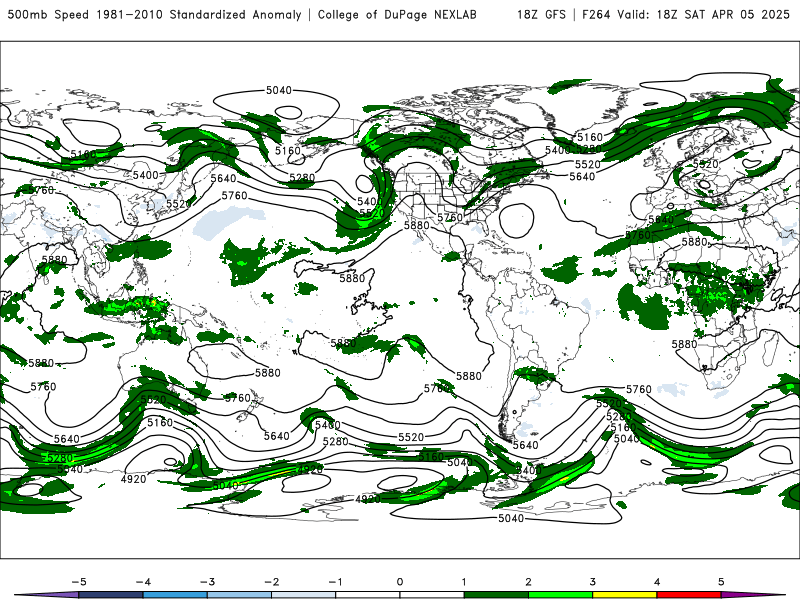Select the pale blue -2 to -1 colorbar segment

click(x=304, y=595)
